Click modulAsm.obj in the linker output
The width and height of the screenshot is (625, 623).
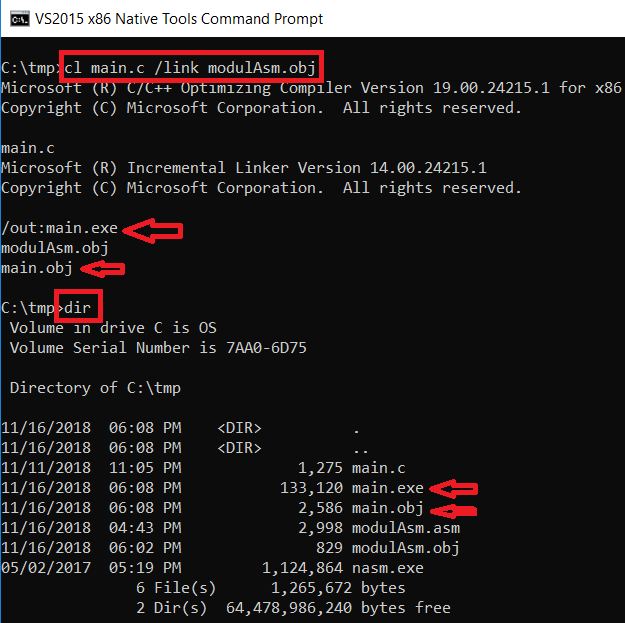[55, 248]
